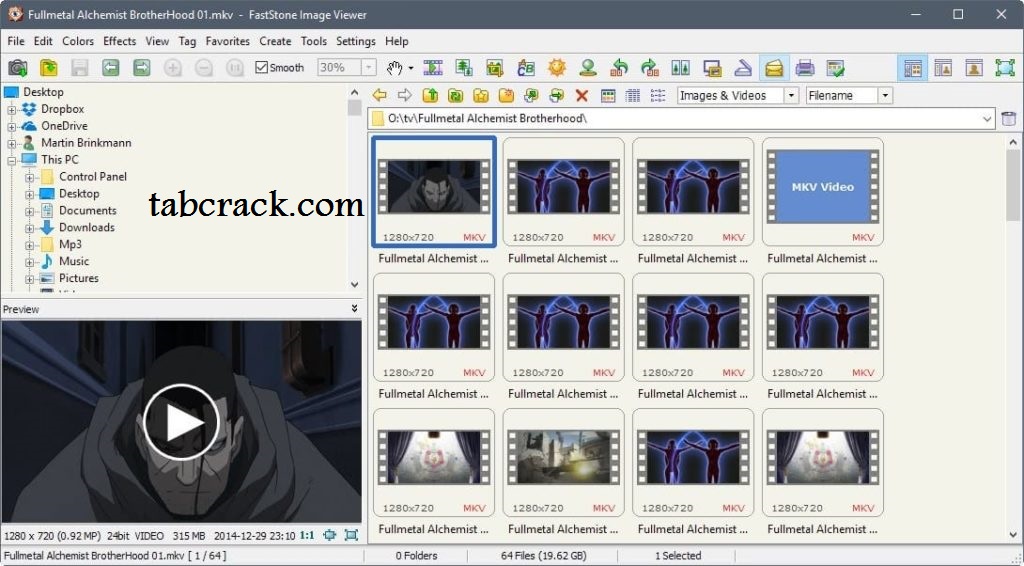Image resolution: width=1024 pixels, height=566 pixels.
Task: Switch to full screen with the green corner-arrows icon
Action: click(1005, 67)
